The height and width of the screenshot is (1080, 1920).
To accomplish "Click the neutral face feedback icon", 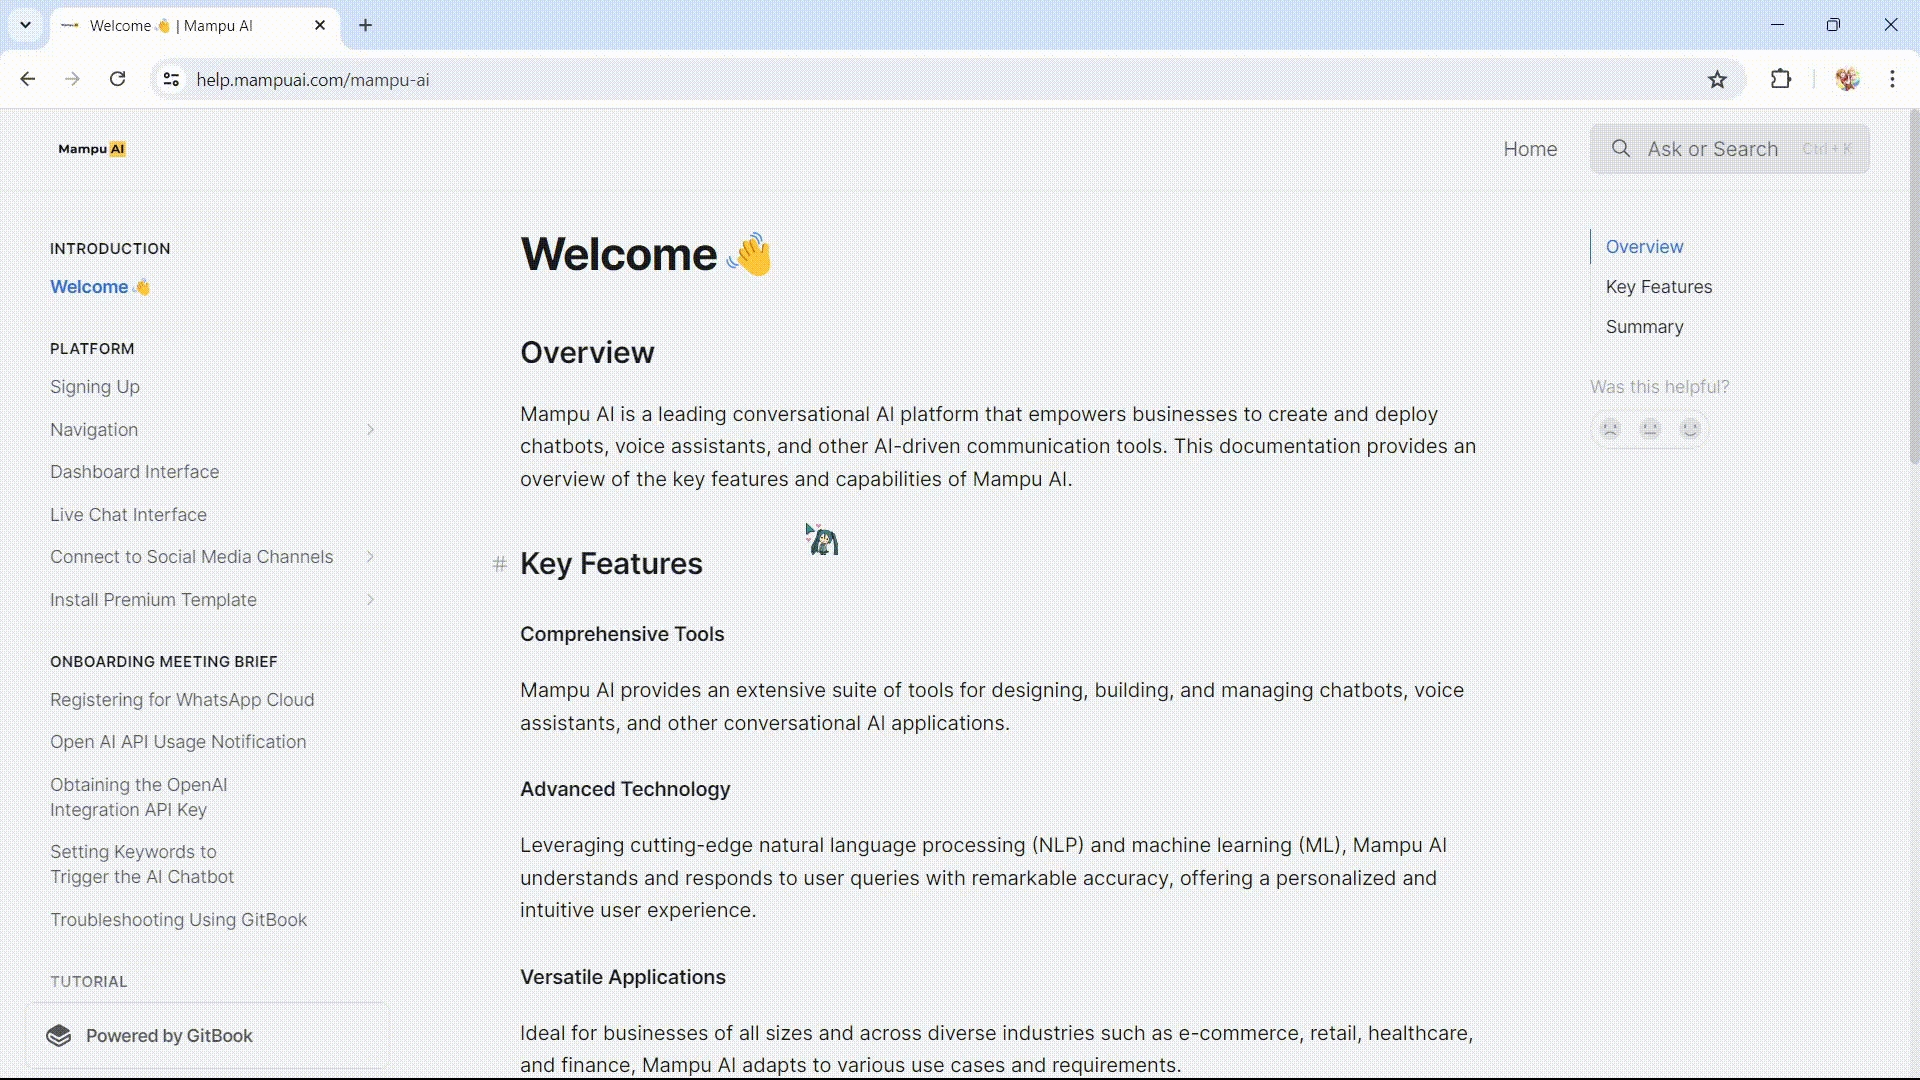I will pos(1650,429).
